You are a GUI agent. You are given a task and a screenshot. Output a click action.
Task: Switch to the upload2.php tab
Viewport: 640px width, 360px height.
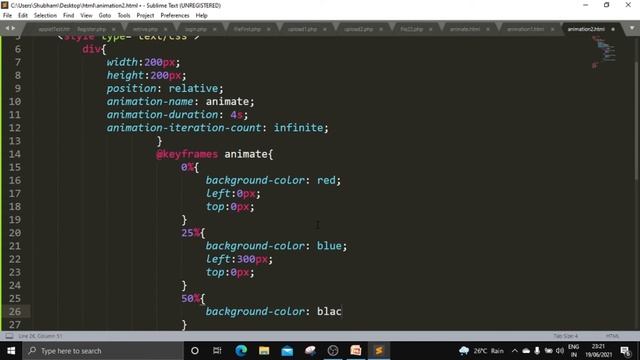point(358,29)
